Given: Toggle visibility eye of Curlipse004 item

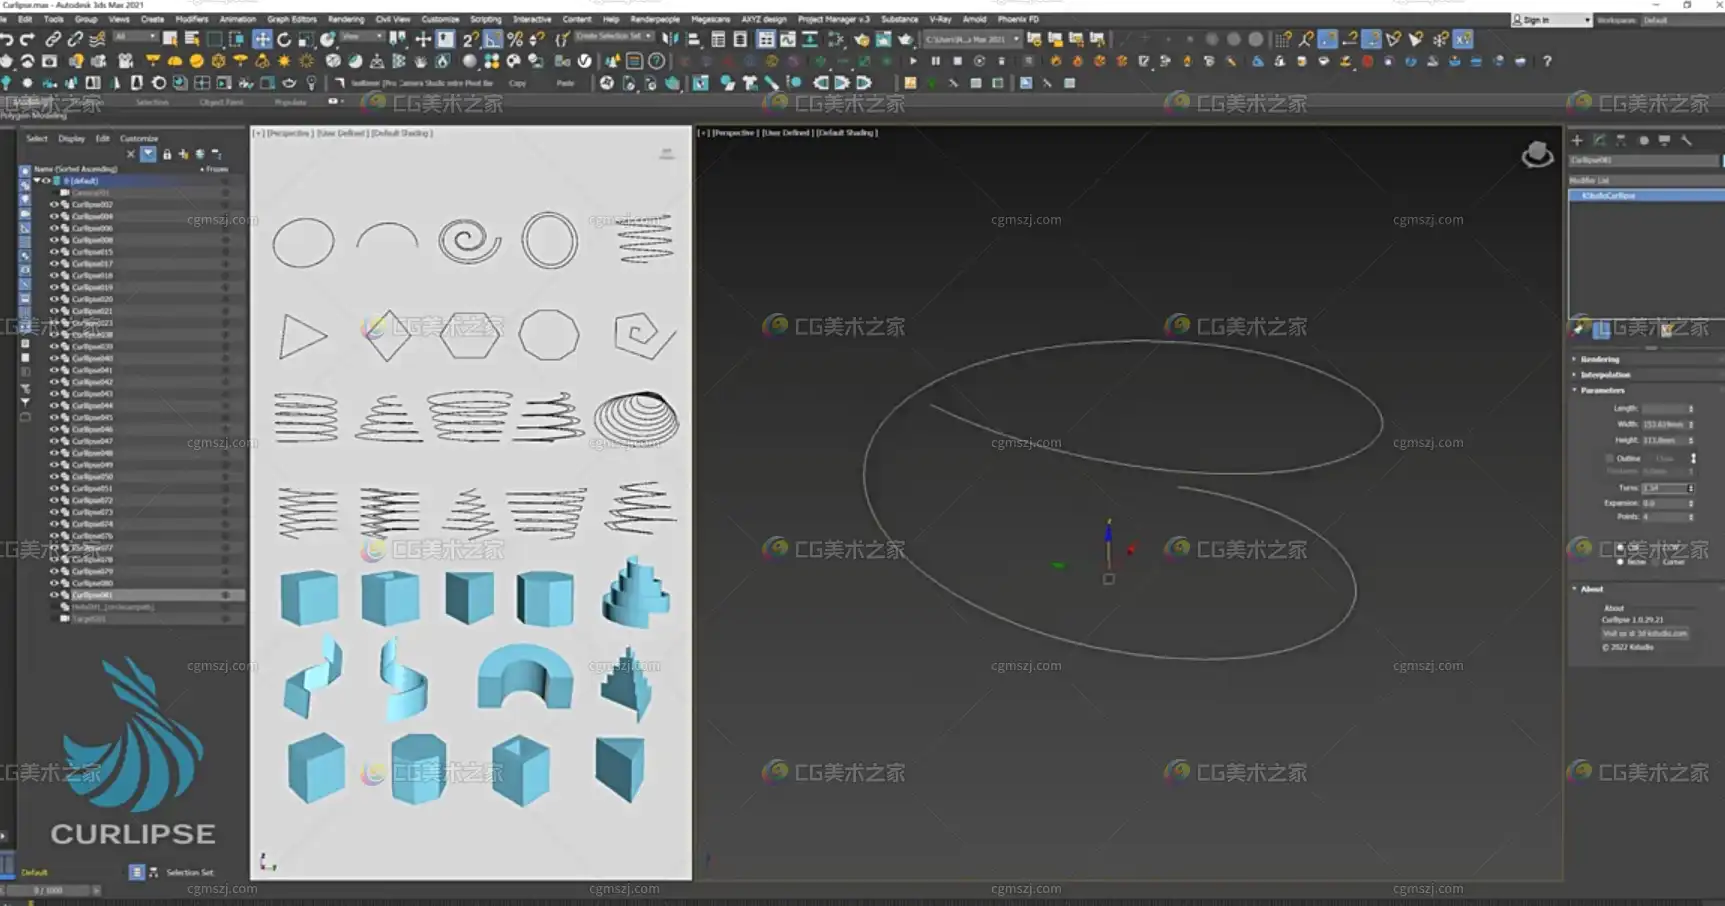Looking at the screenshot, I should (54, 216).
